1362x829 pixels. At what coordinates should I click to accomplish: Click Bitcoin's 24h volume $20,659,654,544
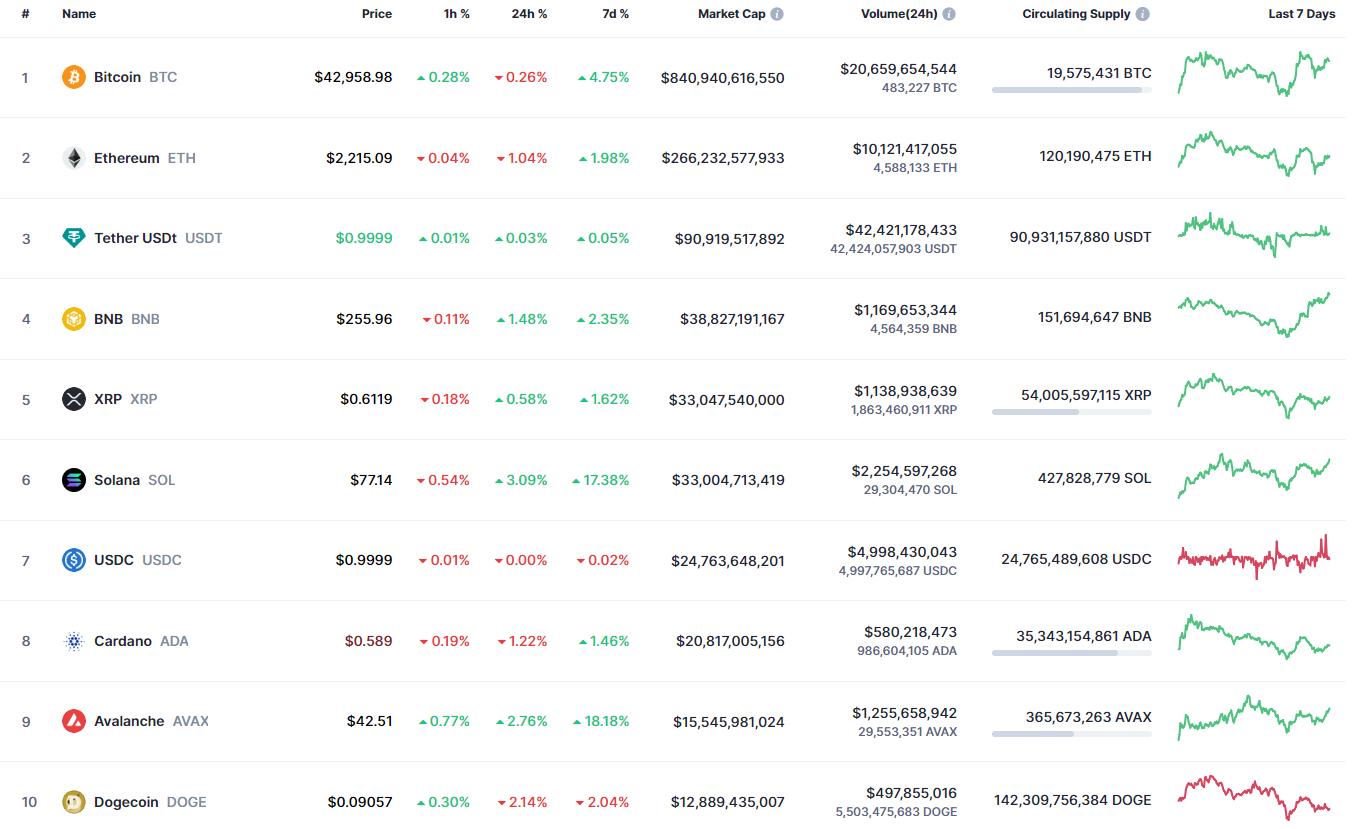[898, 69]
